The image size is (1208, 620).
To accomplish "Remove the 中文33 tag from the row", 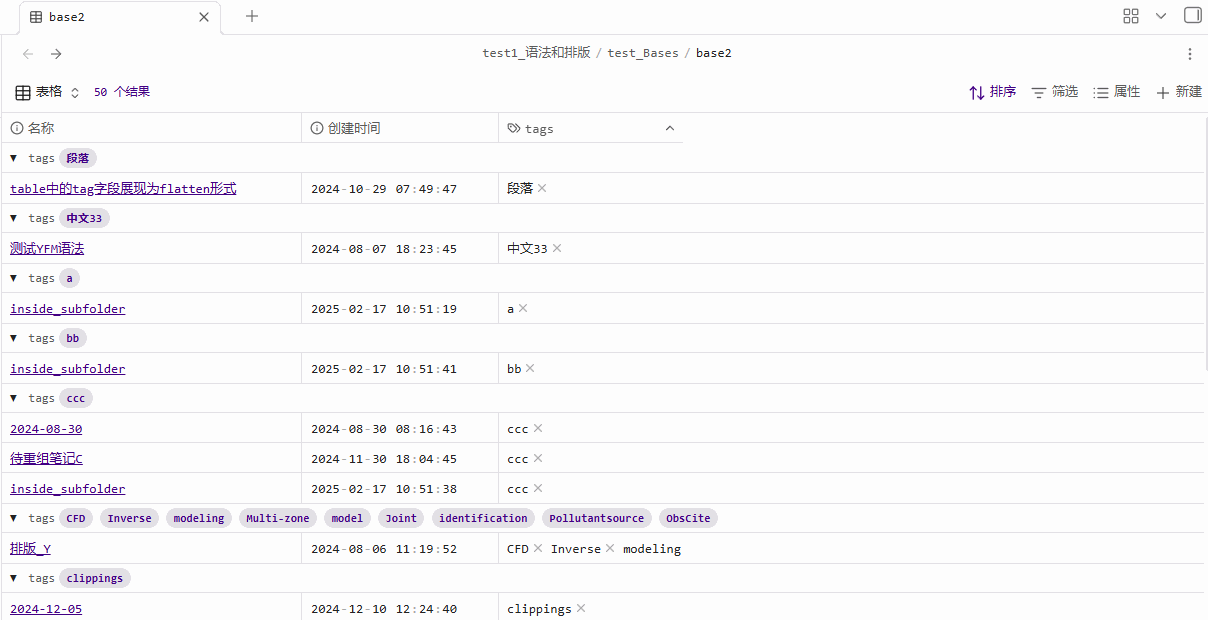I will [557, 248].
